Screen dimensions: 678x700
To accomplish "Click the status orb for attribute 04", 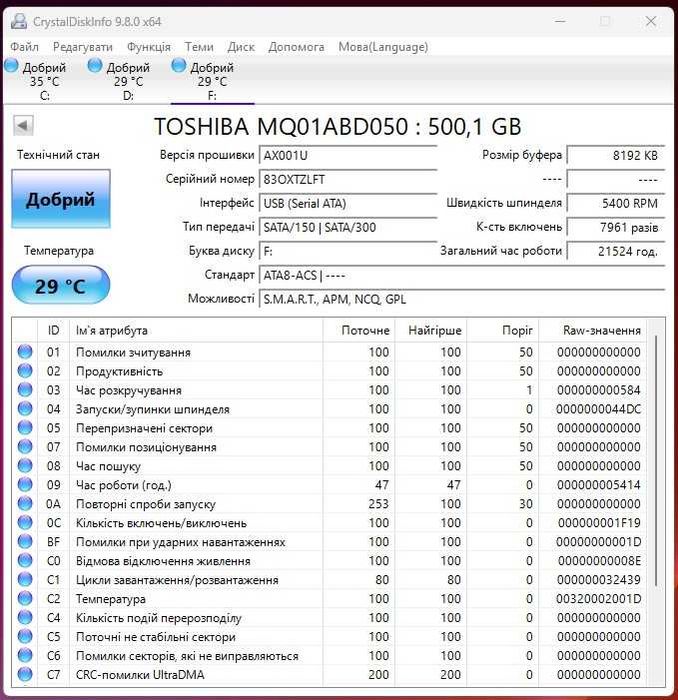I will tap(25, 408).
